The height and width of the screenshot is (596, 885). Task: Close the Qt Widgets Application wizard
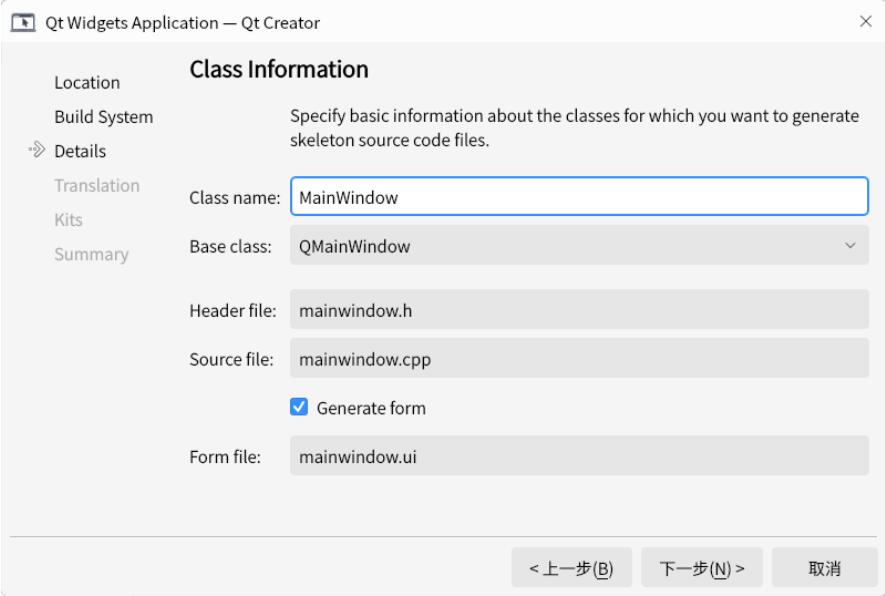coord(865,21)
